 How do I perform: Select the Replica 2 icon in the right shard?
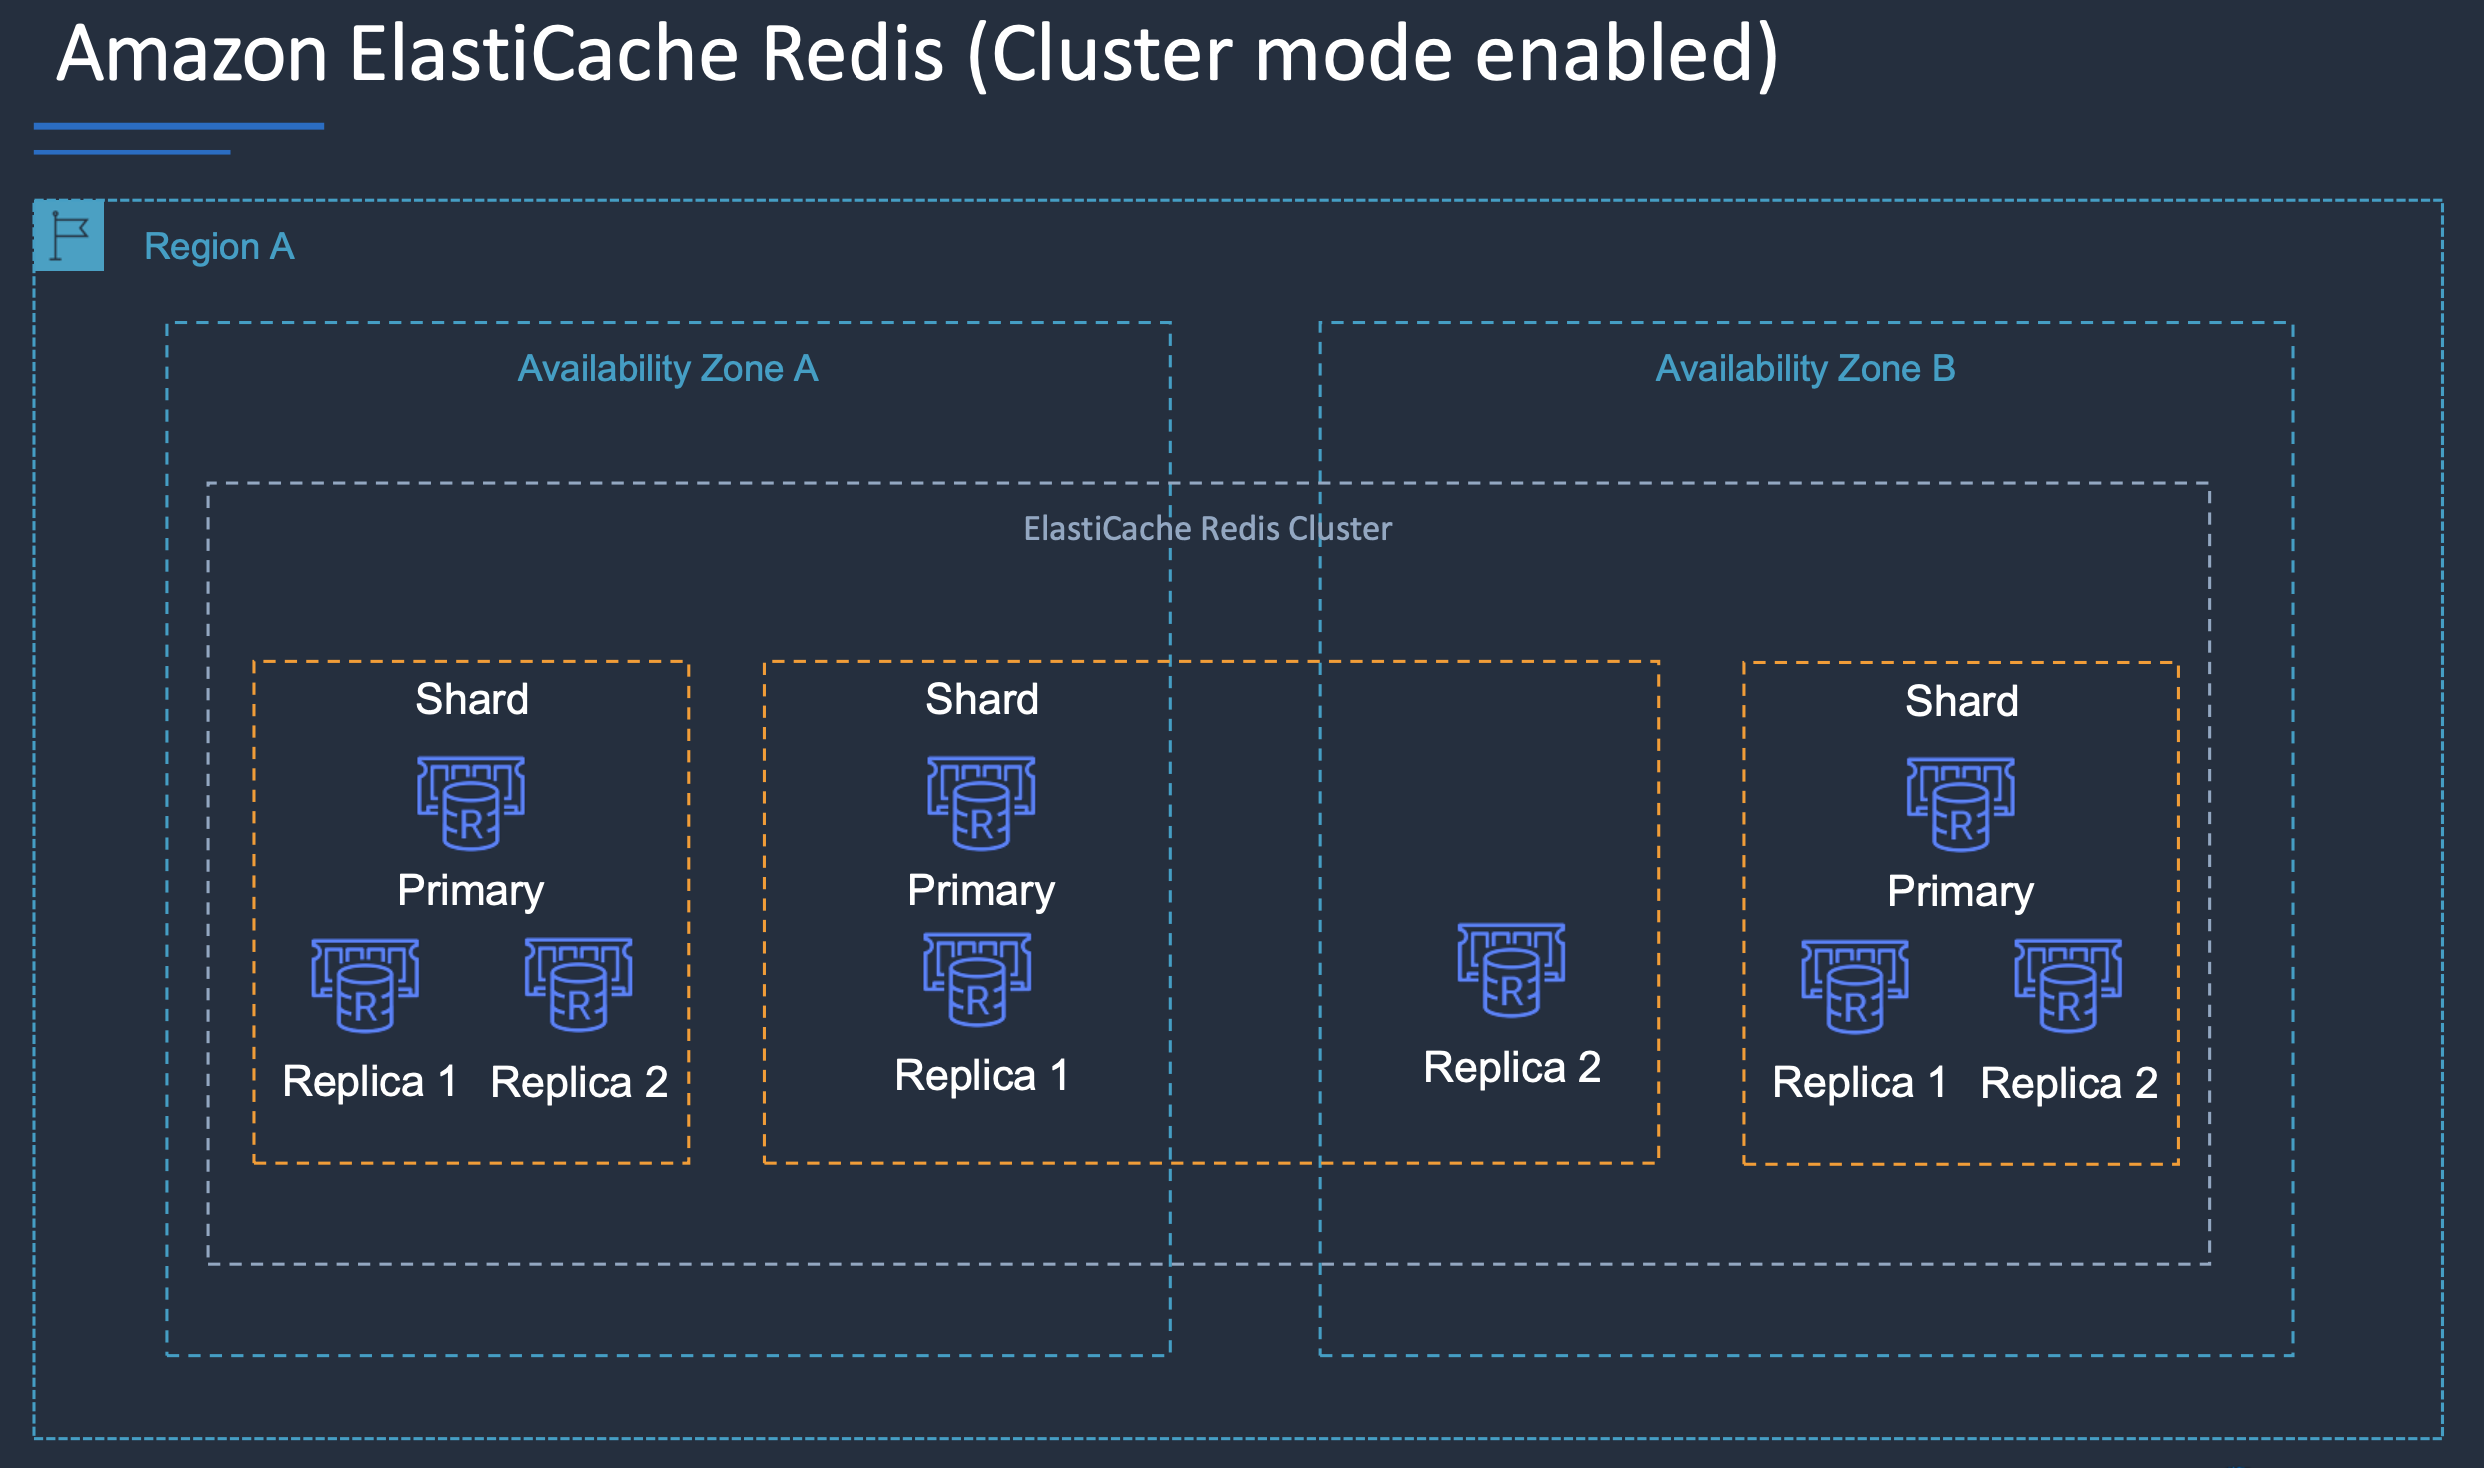[x=2068, y=985]
